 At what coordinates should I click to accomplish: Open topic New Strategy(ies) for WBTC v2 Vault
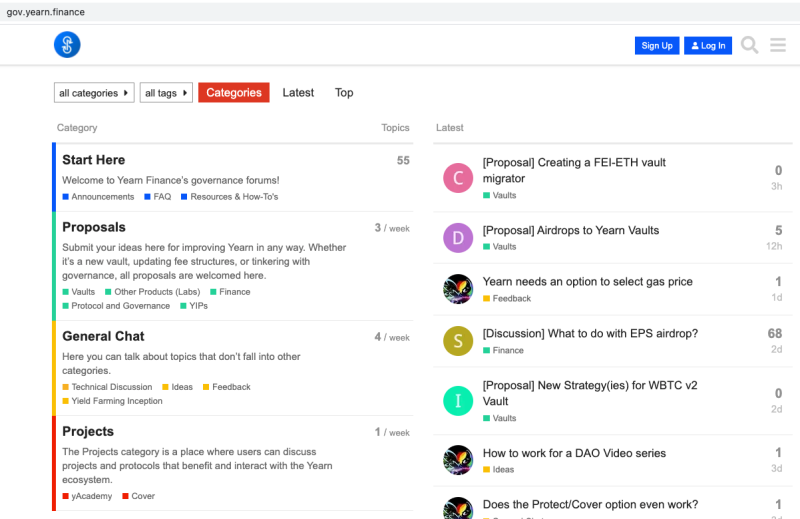(590, 393)
